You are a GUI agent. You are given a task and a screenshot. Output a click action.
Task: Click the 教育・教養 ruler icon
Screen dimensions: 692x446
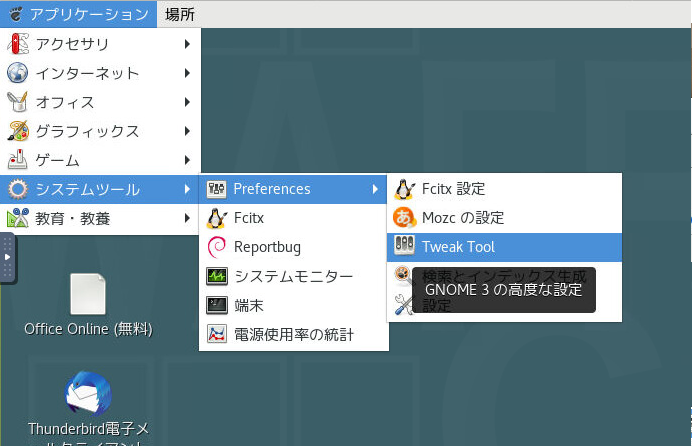pos(18,218)
